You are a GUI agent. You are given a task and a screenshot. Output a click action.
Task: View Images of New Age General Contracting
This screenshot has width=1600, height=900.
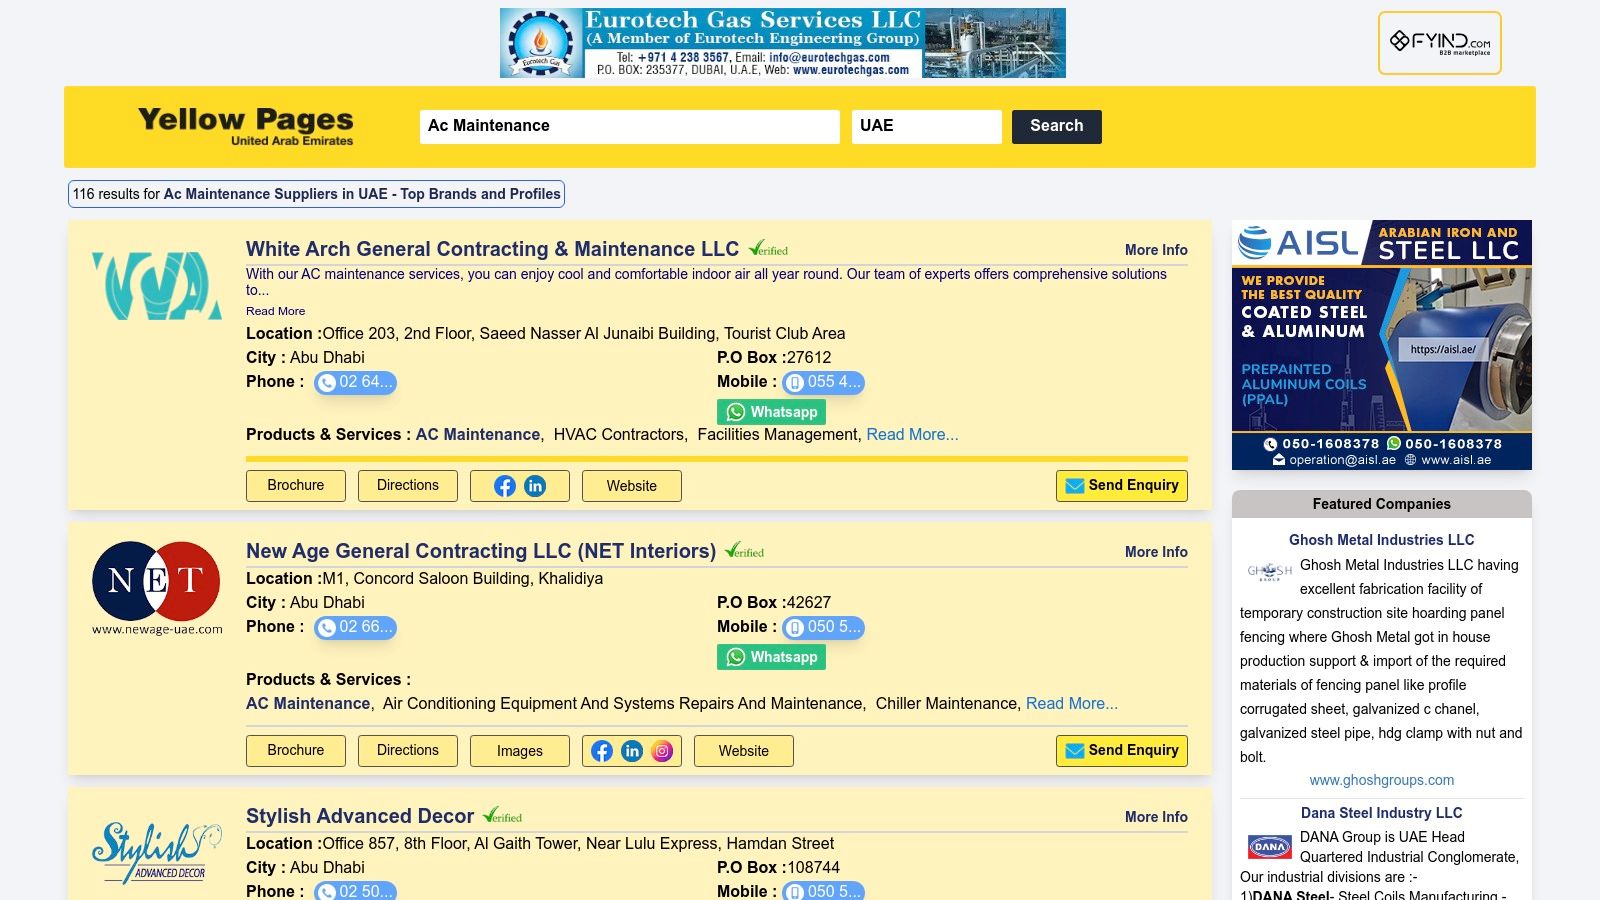pos(519,750)
